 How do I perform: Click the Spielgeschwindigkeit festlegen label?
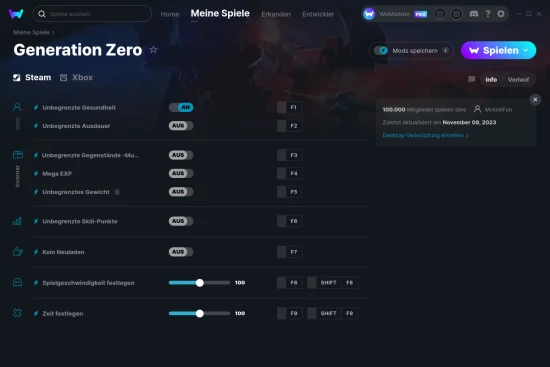[x=88, y=283]
